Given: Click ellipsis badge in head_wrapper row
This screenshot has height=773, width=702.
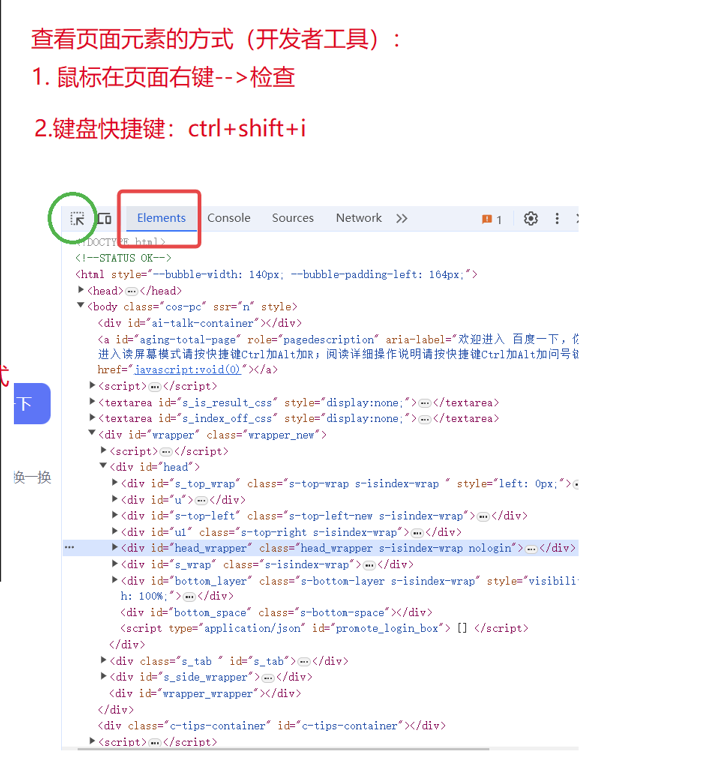Looking at the screenshot, I should 531,549.
